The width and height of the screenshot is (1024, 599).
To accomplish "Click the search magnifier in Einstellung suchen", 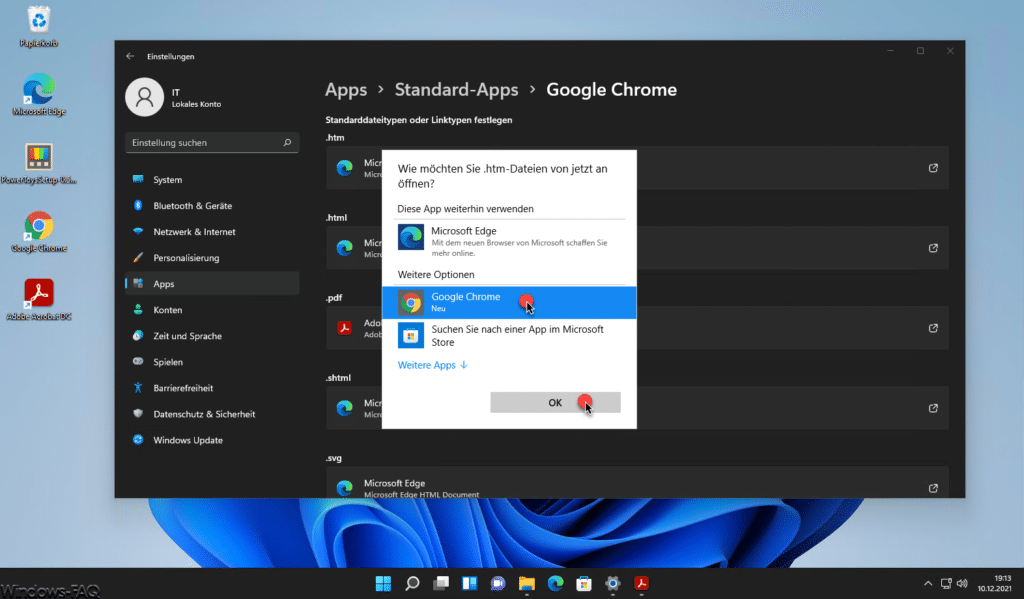I will [x=287, y=142].
